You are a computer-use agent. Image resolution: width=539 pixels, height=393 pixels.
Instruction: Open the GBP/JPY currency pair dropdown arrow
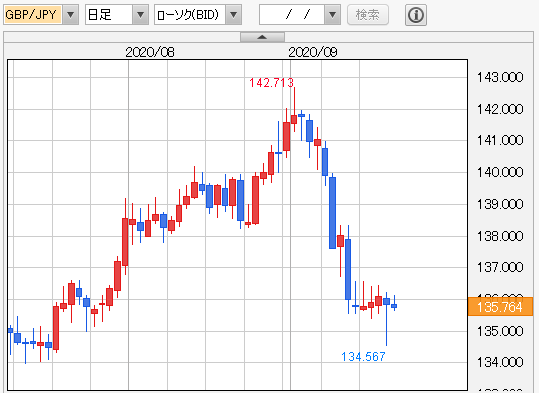[x=70, y=15]
